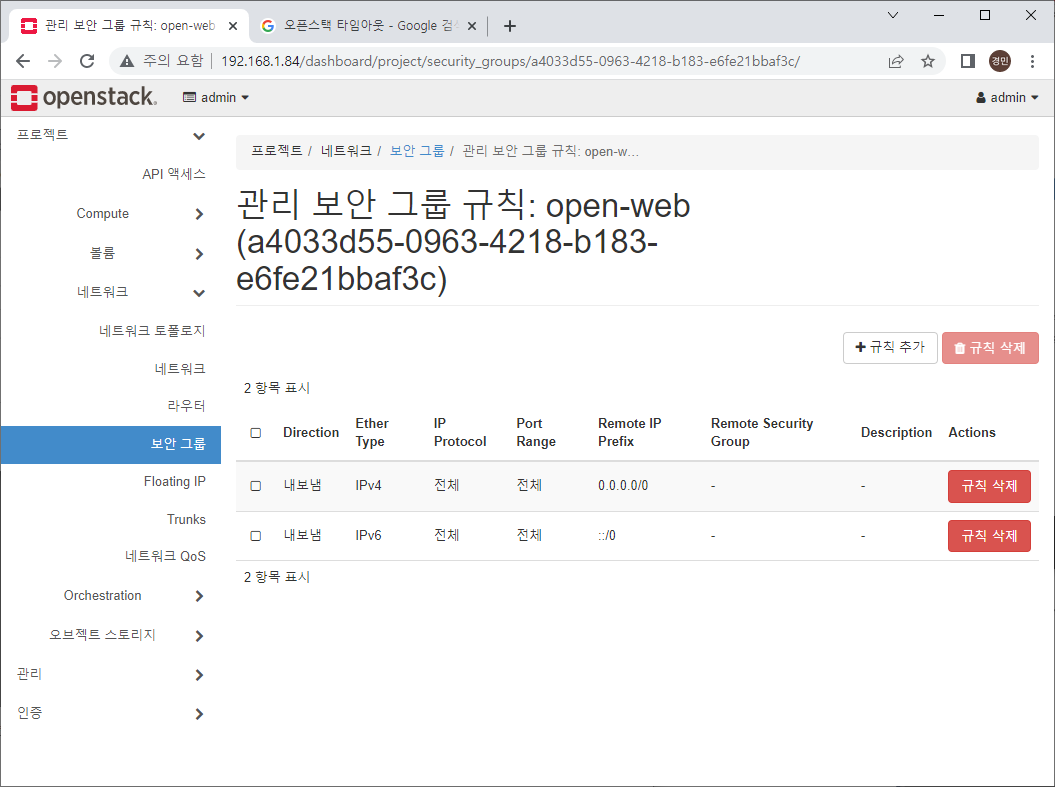Open the admin project dropdown
Viewport: 1055px width, 787px height.
point(216,98)
